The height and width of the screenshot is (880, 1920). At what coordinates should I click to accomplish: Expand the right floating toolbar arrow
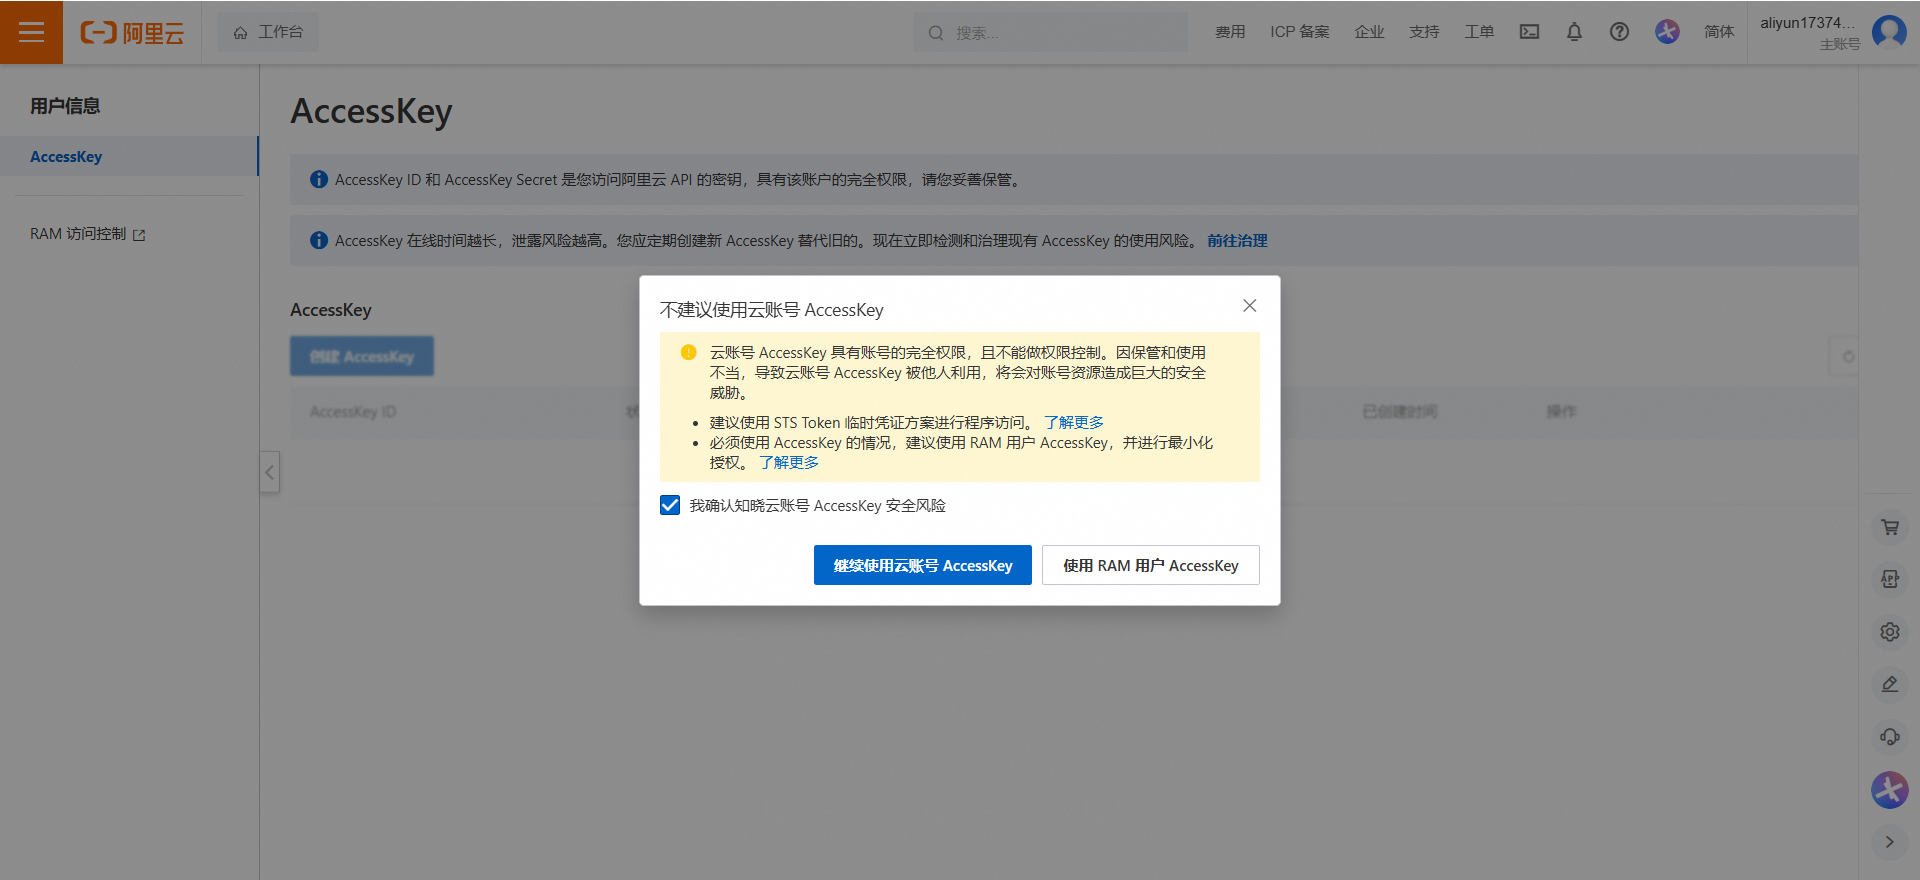[1889, 842]
